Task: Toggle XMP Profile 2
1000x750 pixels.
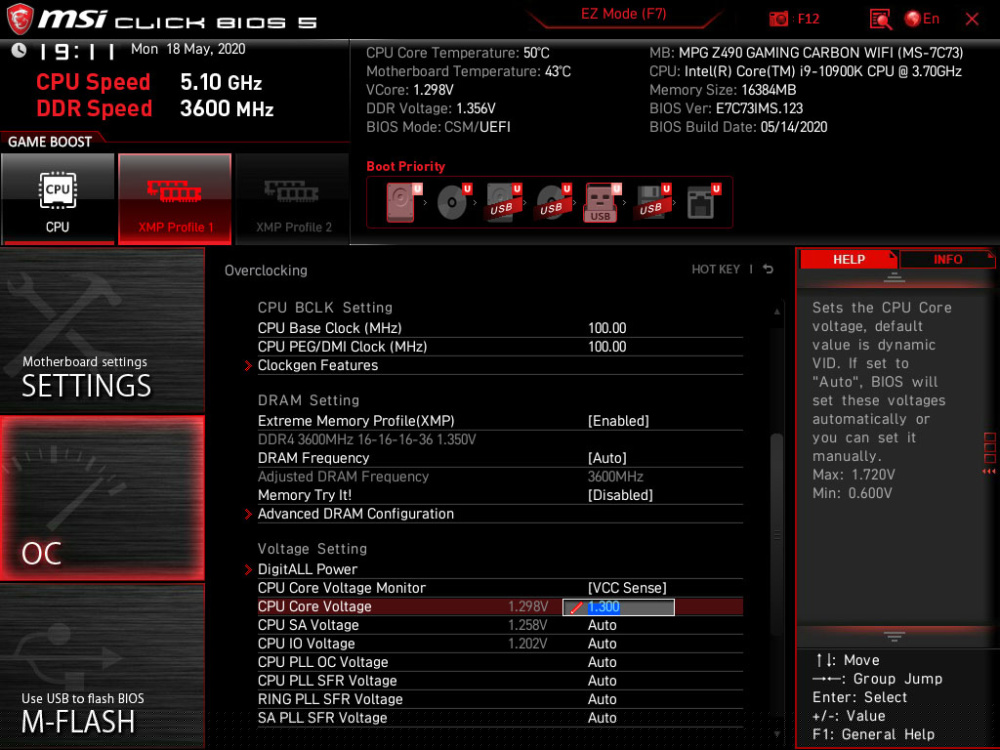Action: 293,198
